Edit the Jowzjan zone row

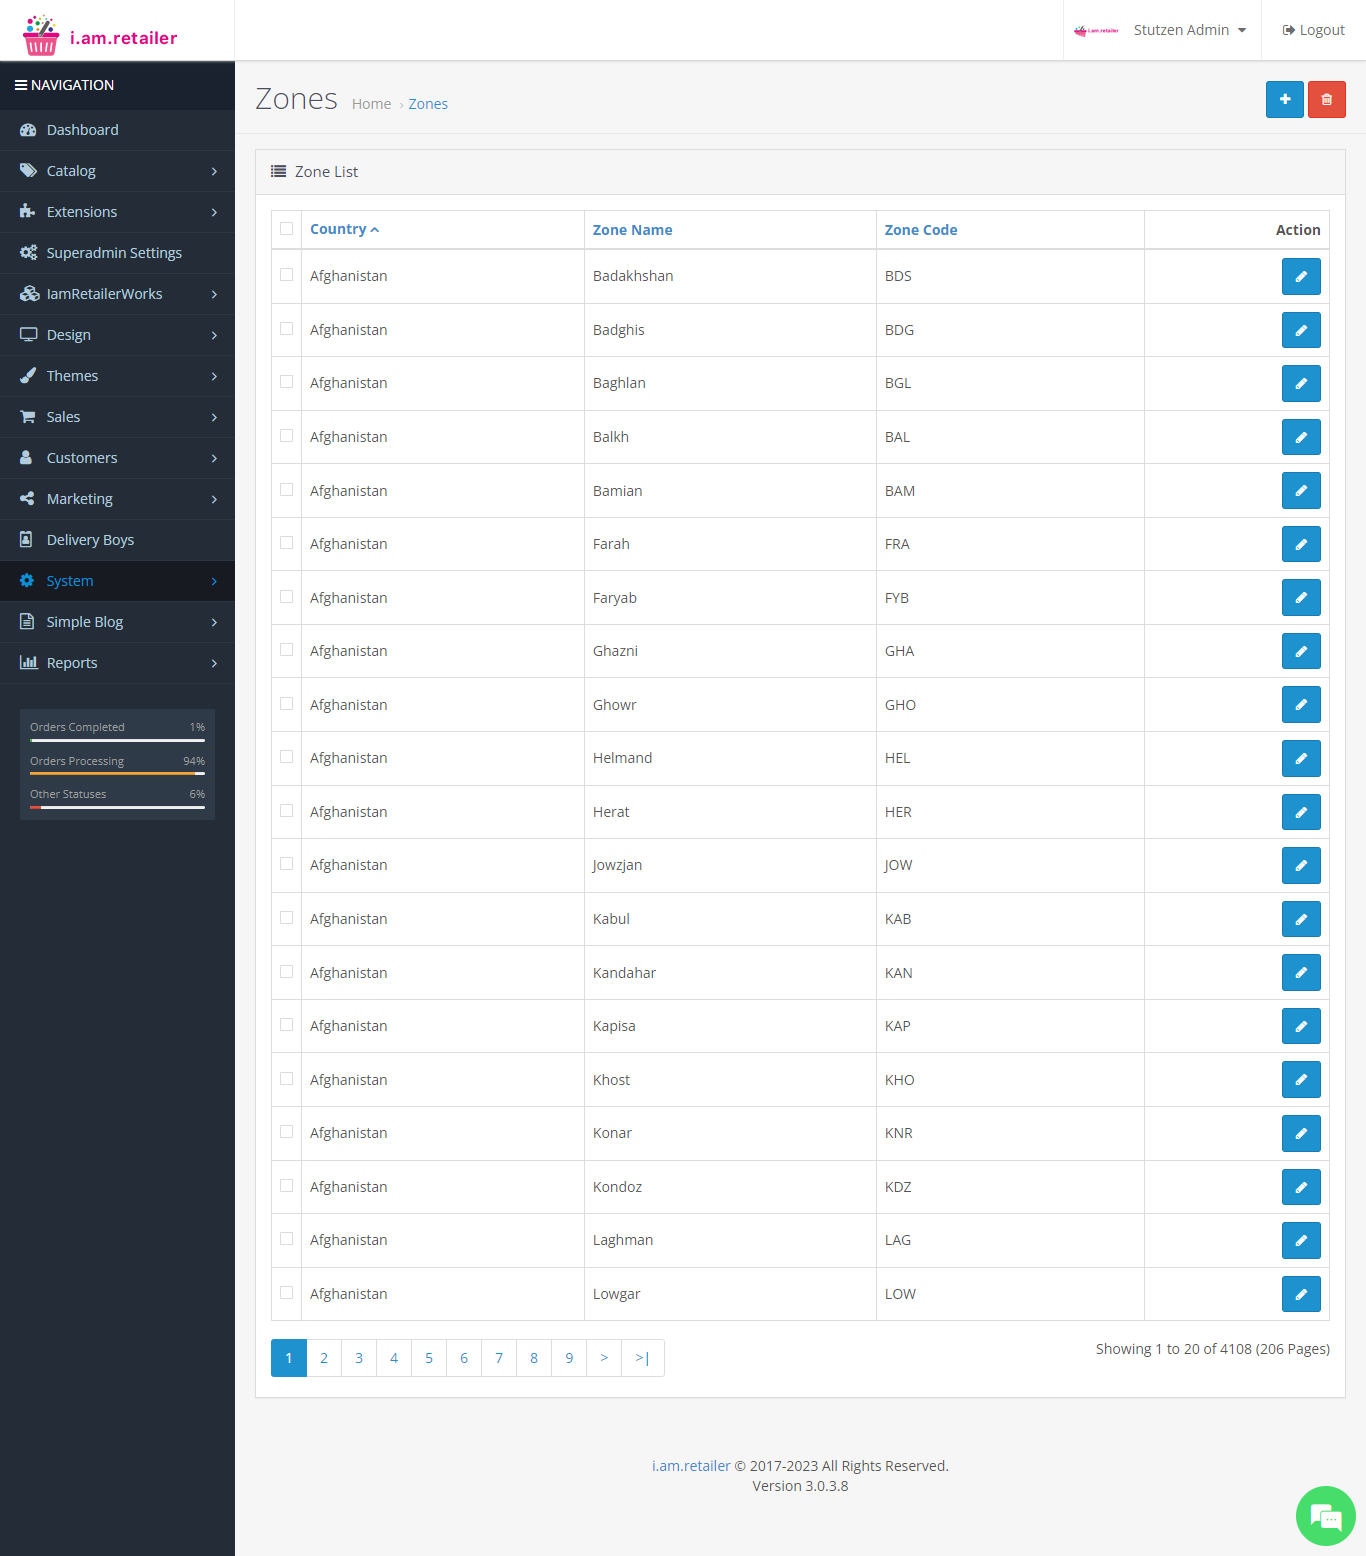point(1301,865)
